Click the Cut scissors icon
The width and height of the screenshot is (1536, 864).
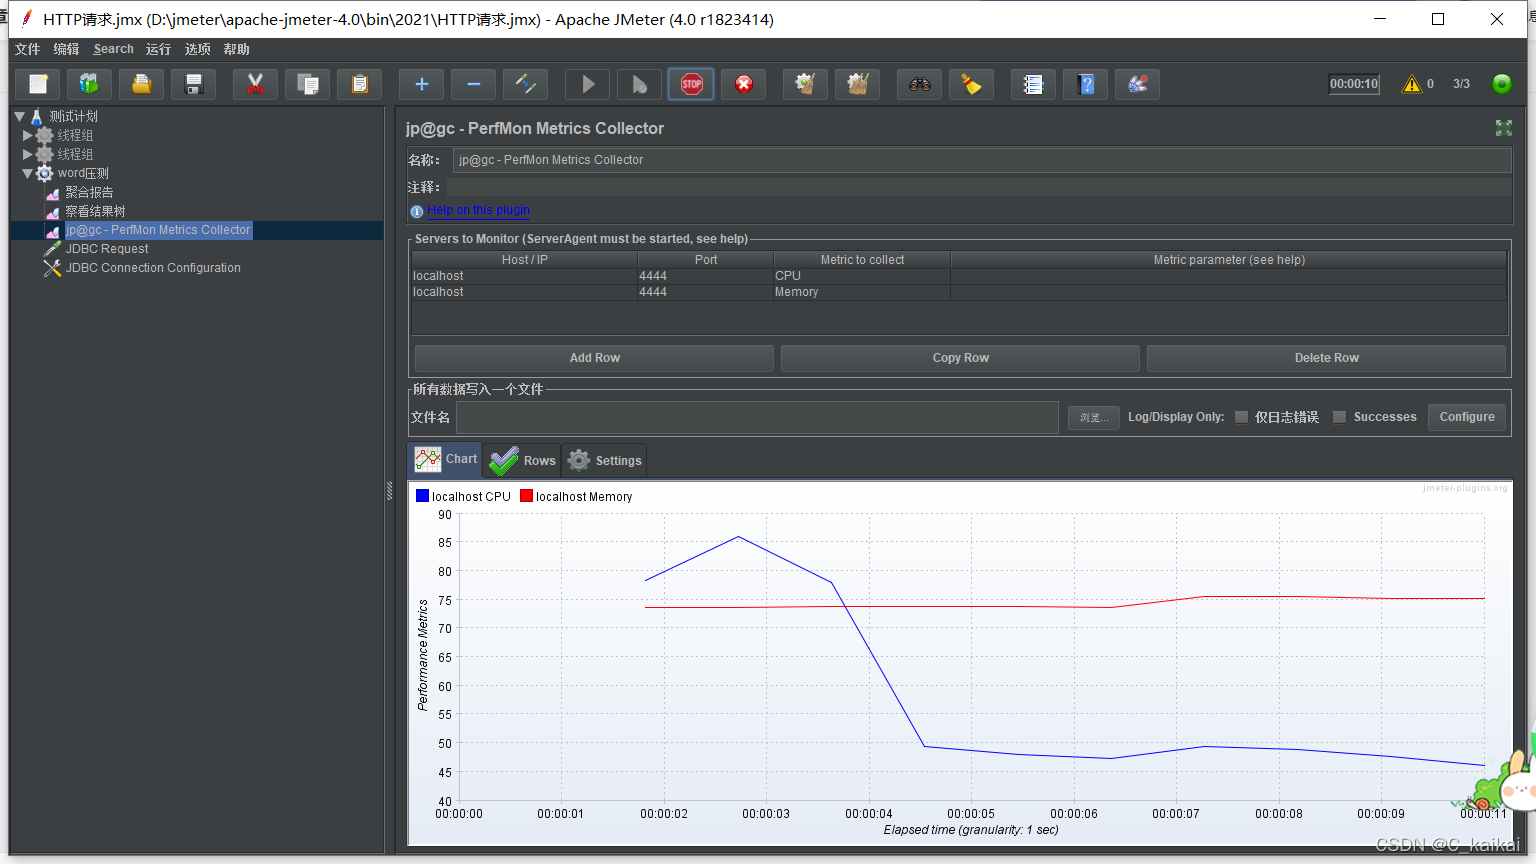click(255, 84)
